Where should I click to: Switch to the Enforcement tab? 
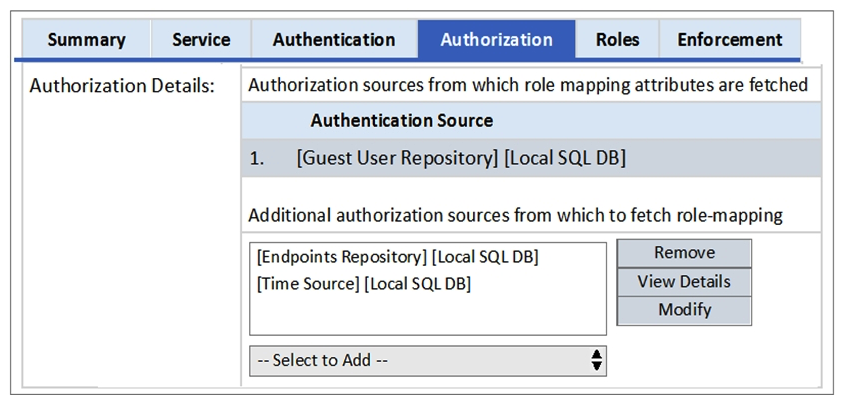[730, 39]
